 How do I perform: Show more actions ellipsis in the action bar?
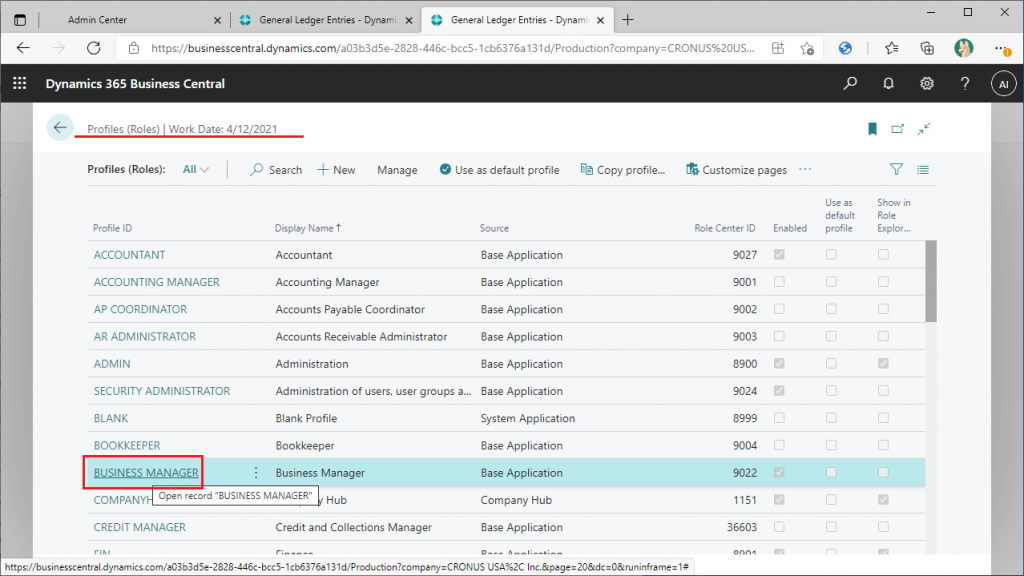[x=805, y=170]
